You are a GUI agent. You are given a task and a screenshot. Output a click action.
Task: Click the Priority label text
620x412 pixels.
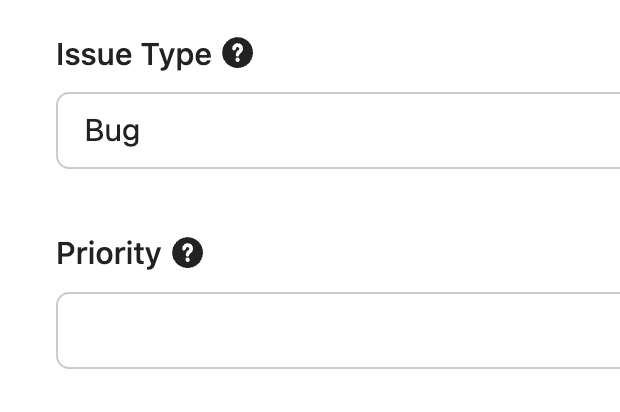(x=109, y=253)
